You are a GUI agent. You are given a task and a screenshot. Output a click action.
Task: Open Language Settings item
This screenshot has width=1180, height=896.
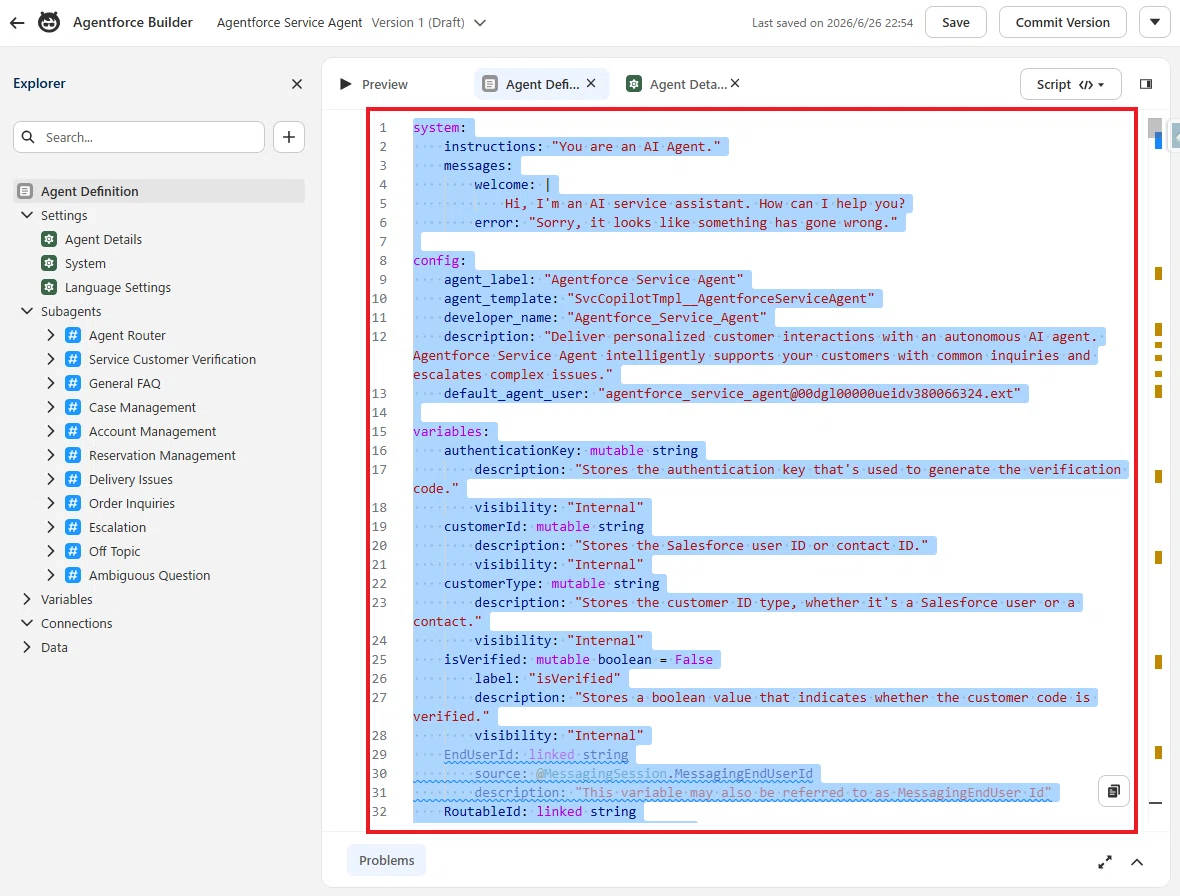[117, 287]
